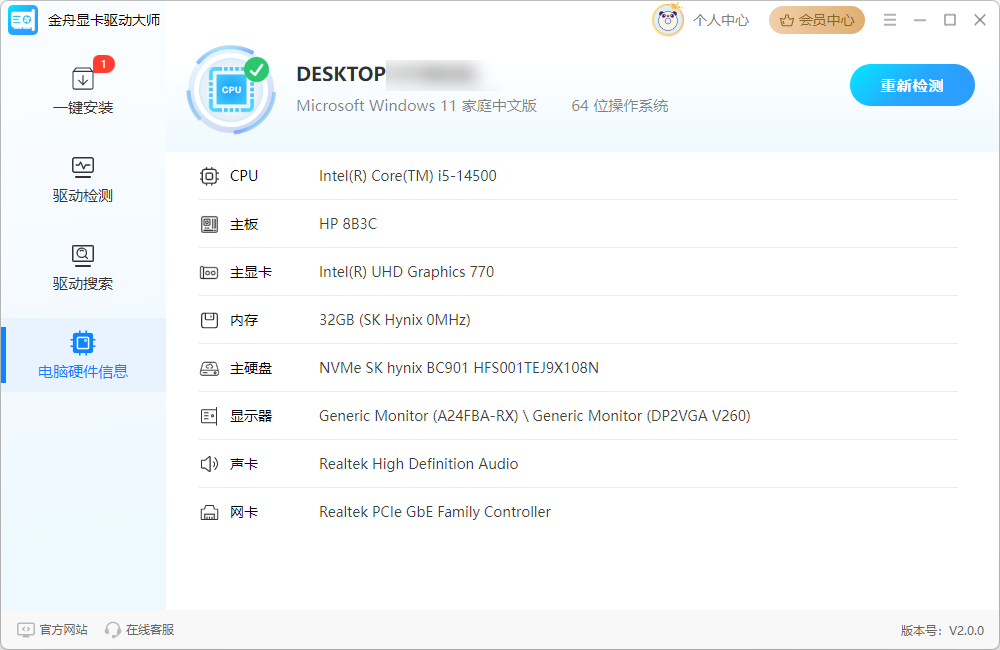The width and height of the screenshot is (1000, 650).
Task: Click the 主硬盘 hard disk icon
Action: click(x=209, y=368)
